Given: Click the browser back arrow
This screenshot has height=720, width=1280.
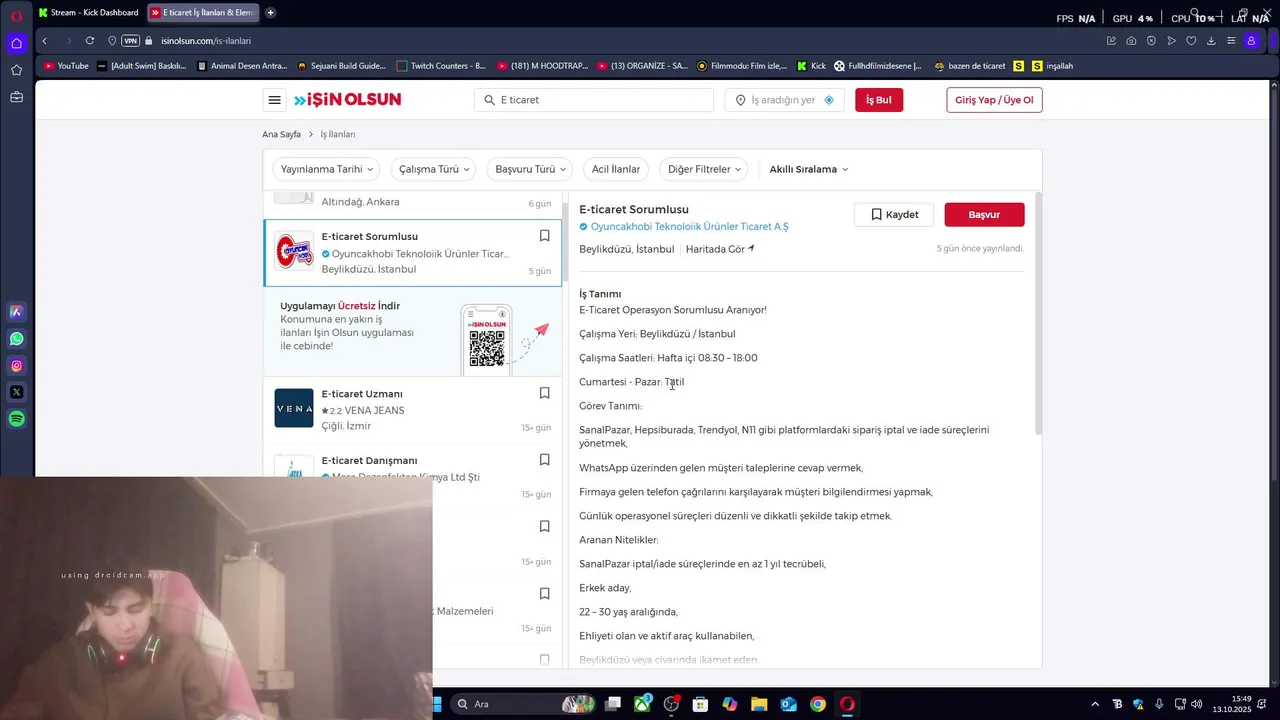Looking at the screenshot, I should pos(44,41).
